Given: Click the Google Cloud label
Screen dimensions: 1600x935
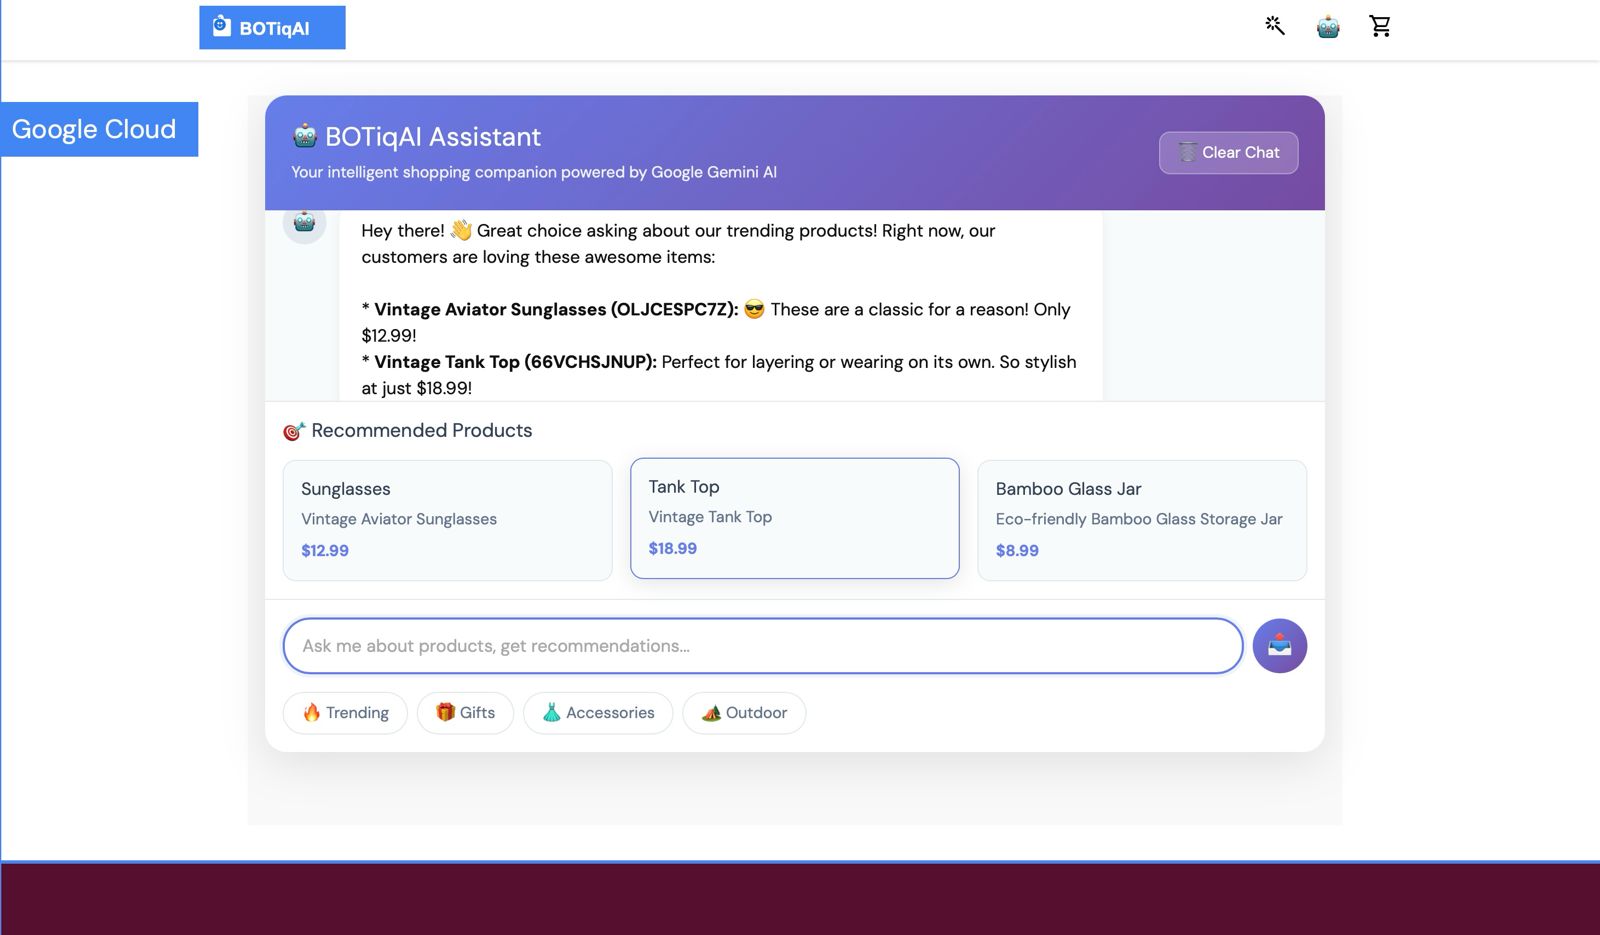Looking at the screenshot, I should pos(99,129).
